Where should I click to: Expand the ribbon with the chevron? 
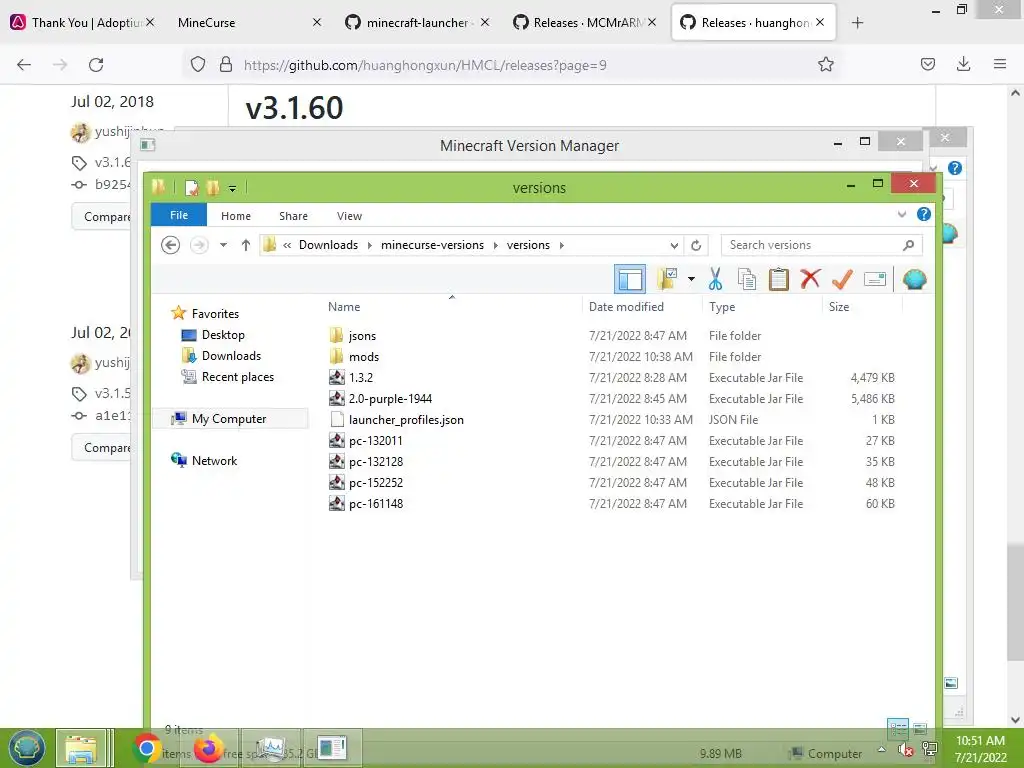pyautogui.click(x=902, y=214)
